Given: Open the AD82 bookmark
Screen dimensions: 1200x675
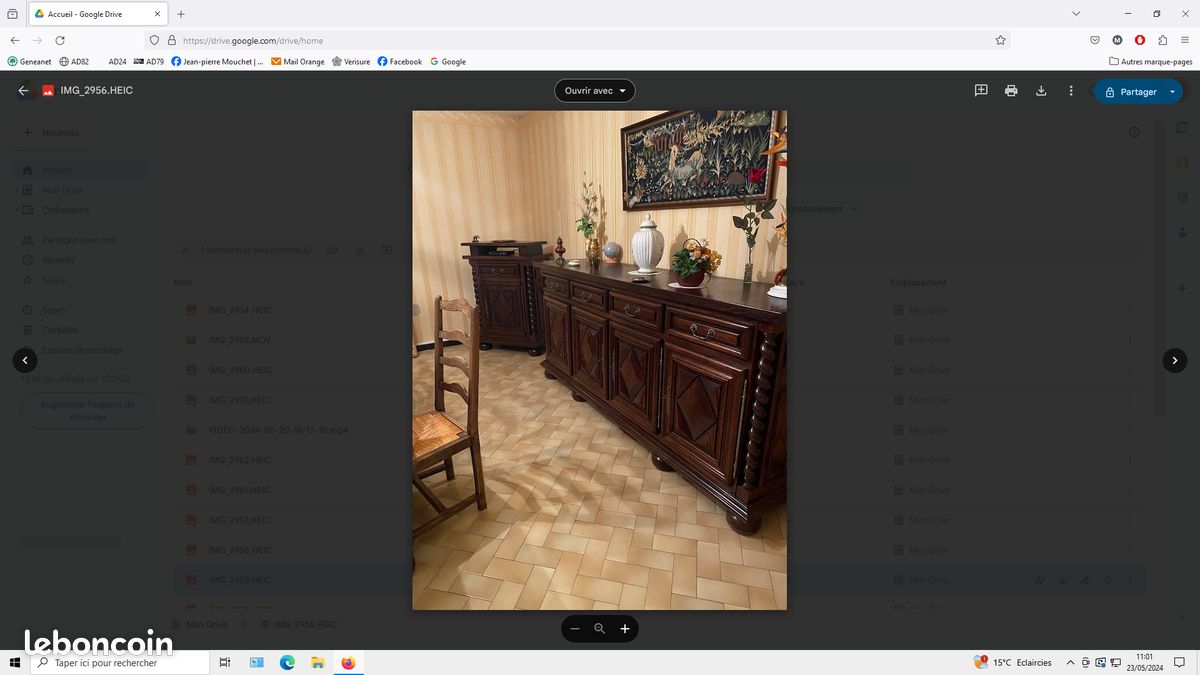Looking at the screenshot, I should pos(74,61).
